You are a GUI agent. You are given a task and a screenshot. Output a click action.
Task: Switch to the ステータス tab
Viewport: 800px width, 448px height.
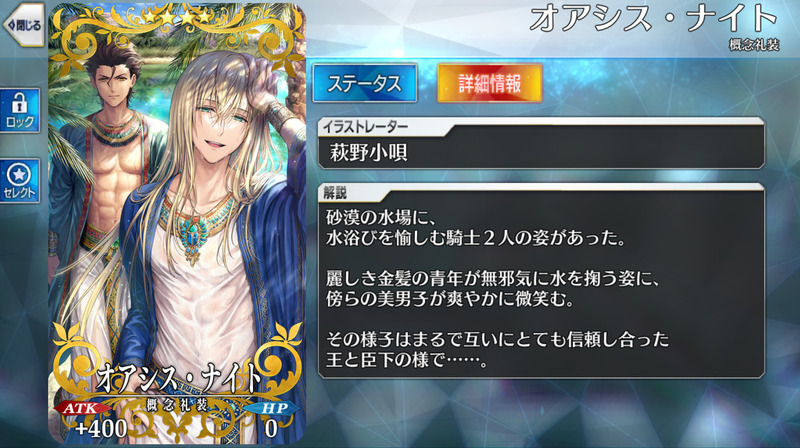364,83
